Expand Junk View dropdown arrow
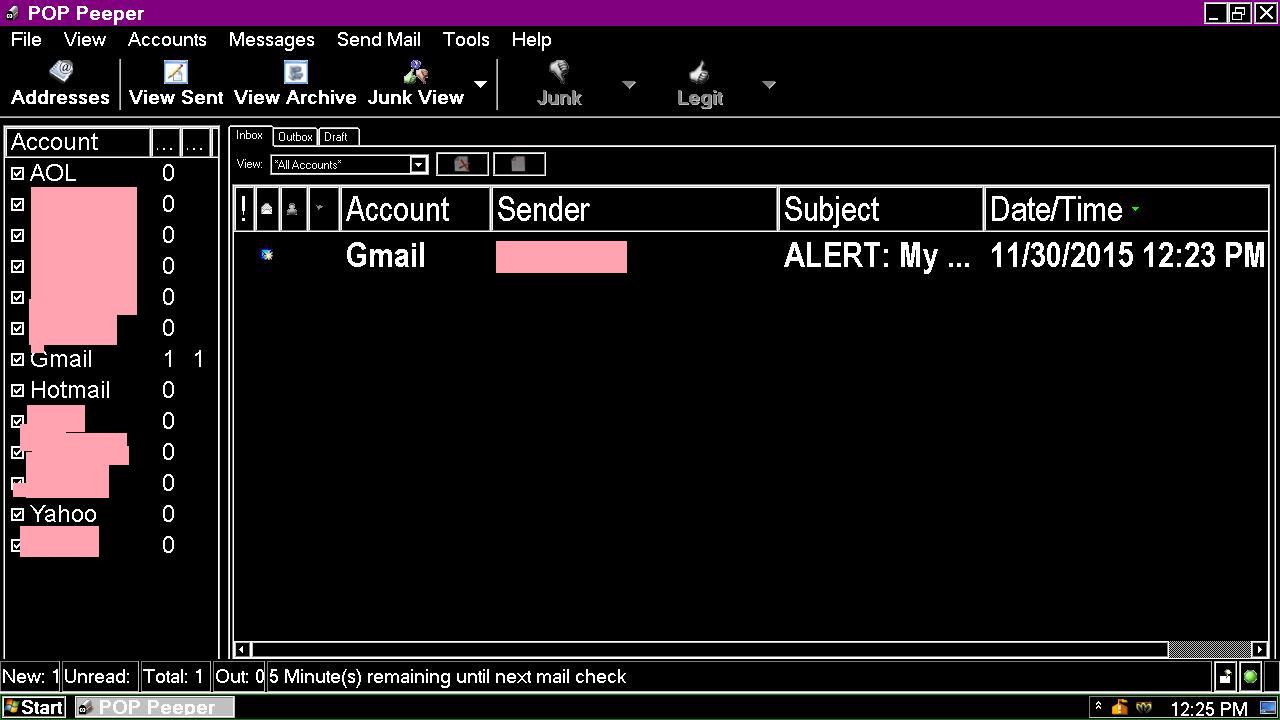1280x720 pixels. (x=480, y=84)
